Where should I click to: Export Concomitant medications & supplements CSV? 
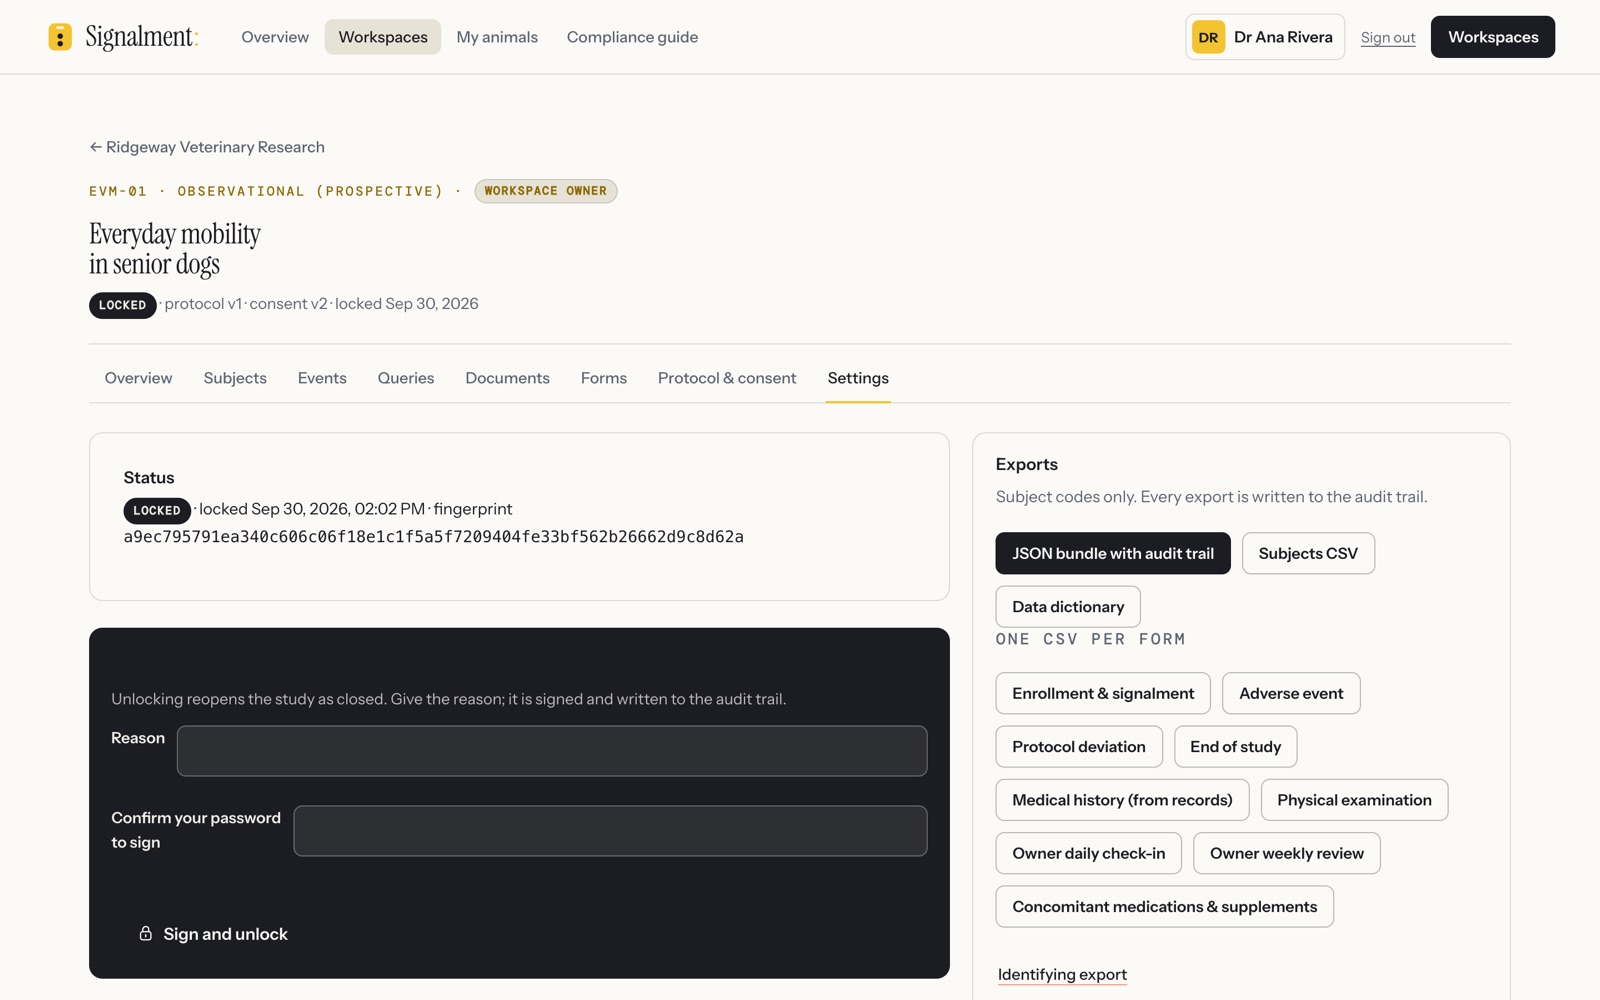[1165, 907]
